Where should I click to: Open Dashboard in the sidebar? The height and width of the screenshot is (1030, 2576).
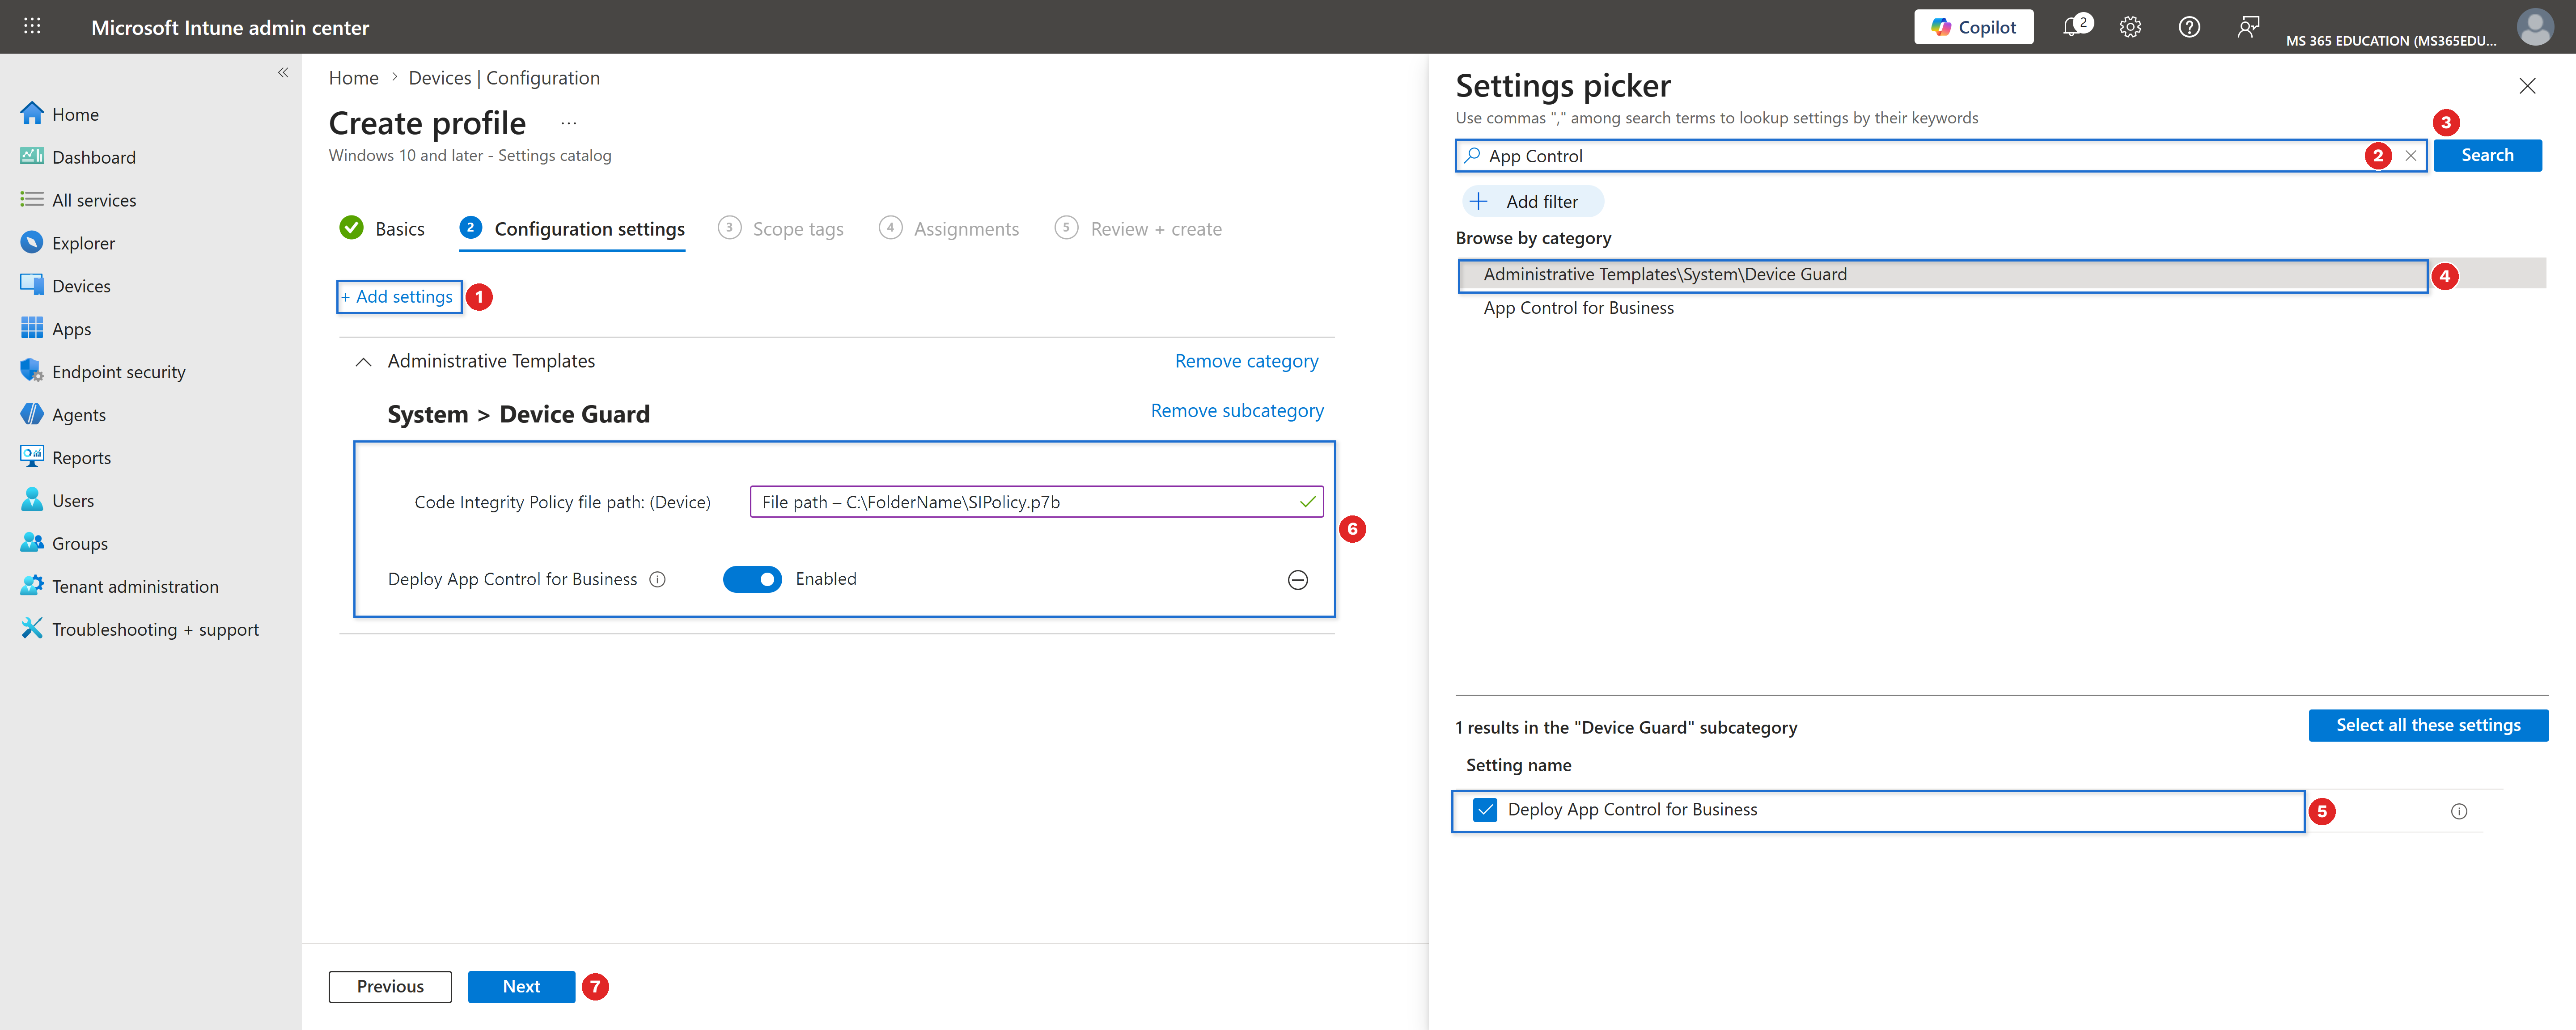point(78,157)
